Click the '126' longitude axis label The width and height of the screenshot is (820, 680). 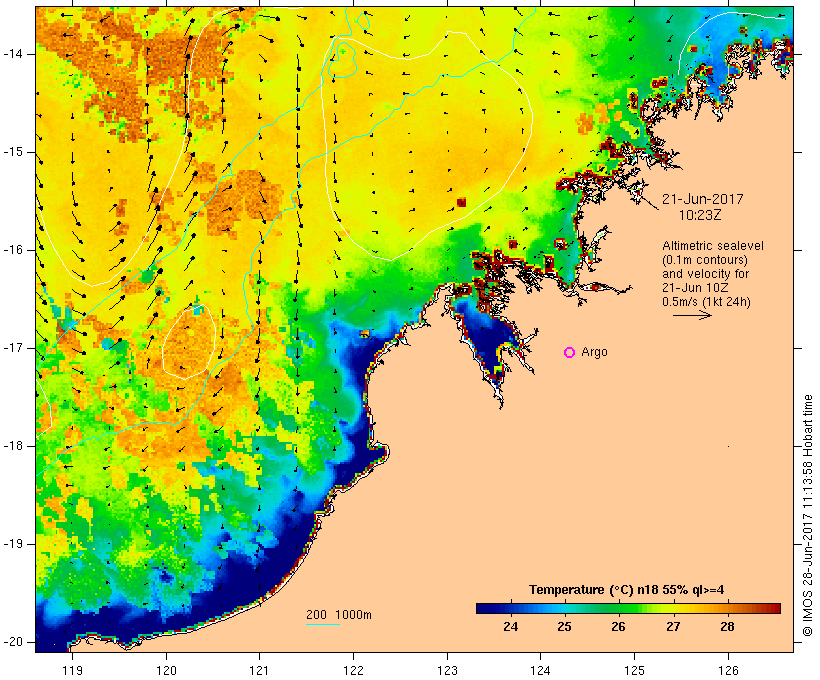(x=728, y=670)
